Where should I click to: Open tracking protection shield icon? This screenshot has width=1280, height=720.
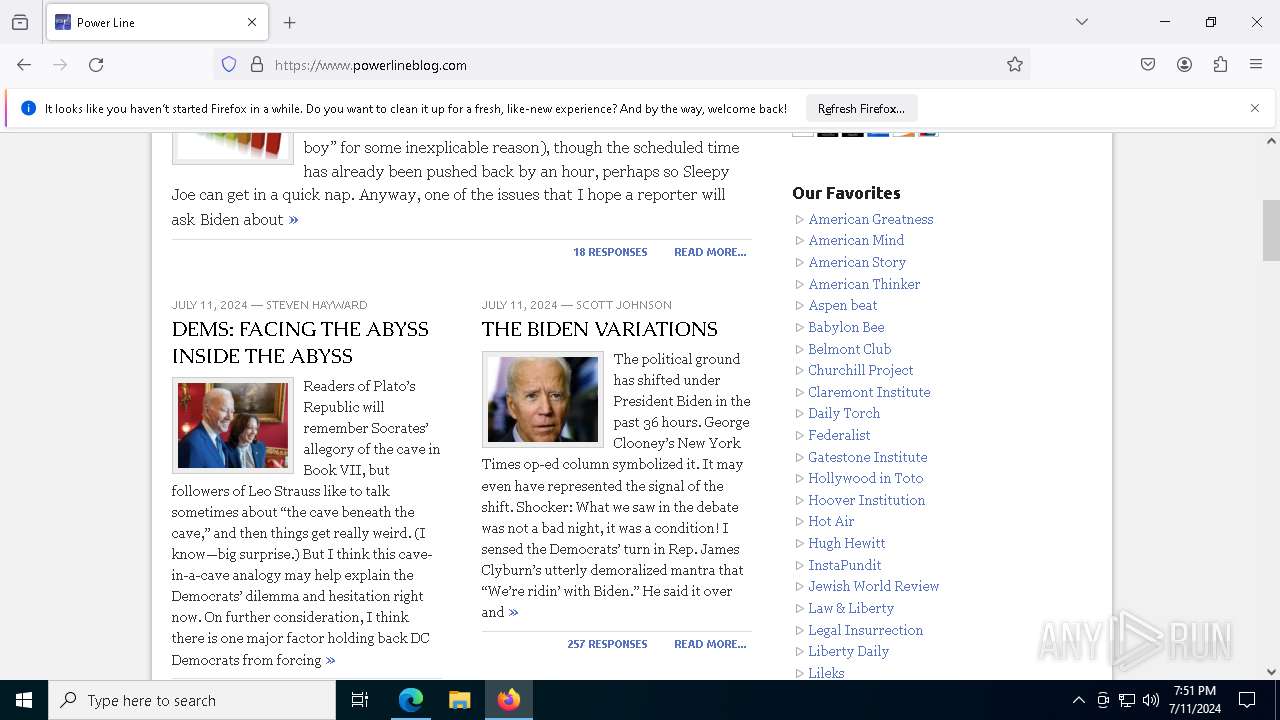click(229, 65)
